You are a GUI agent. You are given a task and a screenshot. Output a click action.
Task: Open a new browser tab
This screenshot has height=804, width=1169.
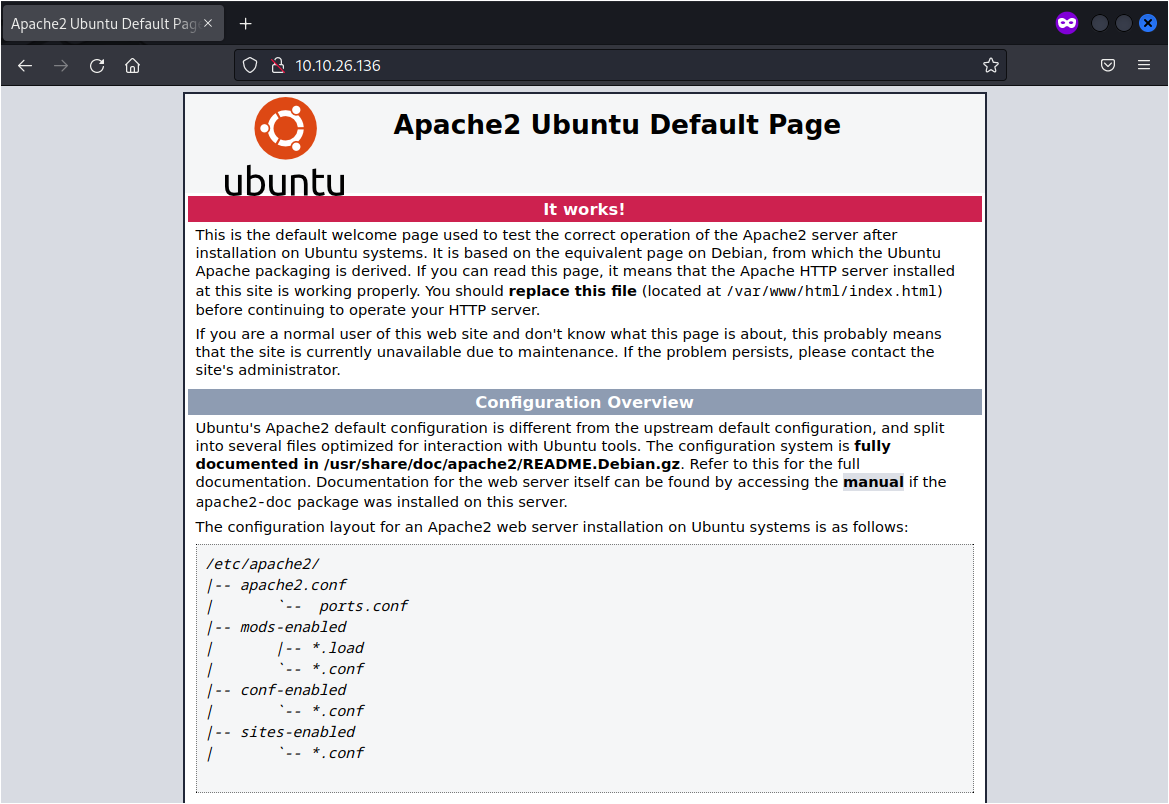[x=245, y=22]
